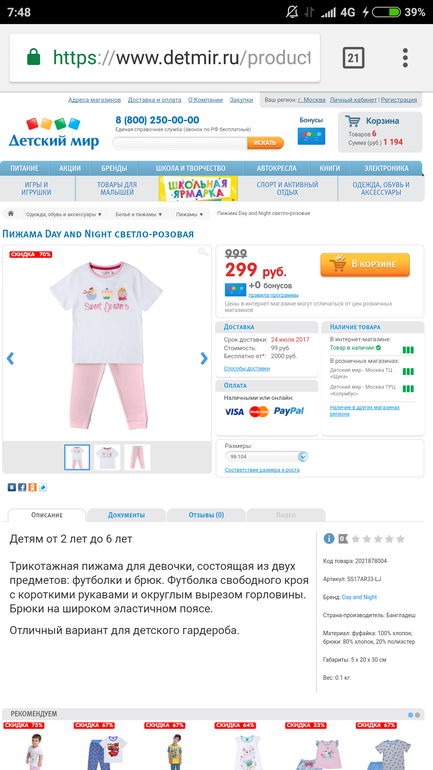This screenshot has width=433, height=770.
Task: Click the orange В корзине button
Action: click(x=365, y=265)
